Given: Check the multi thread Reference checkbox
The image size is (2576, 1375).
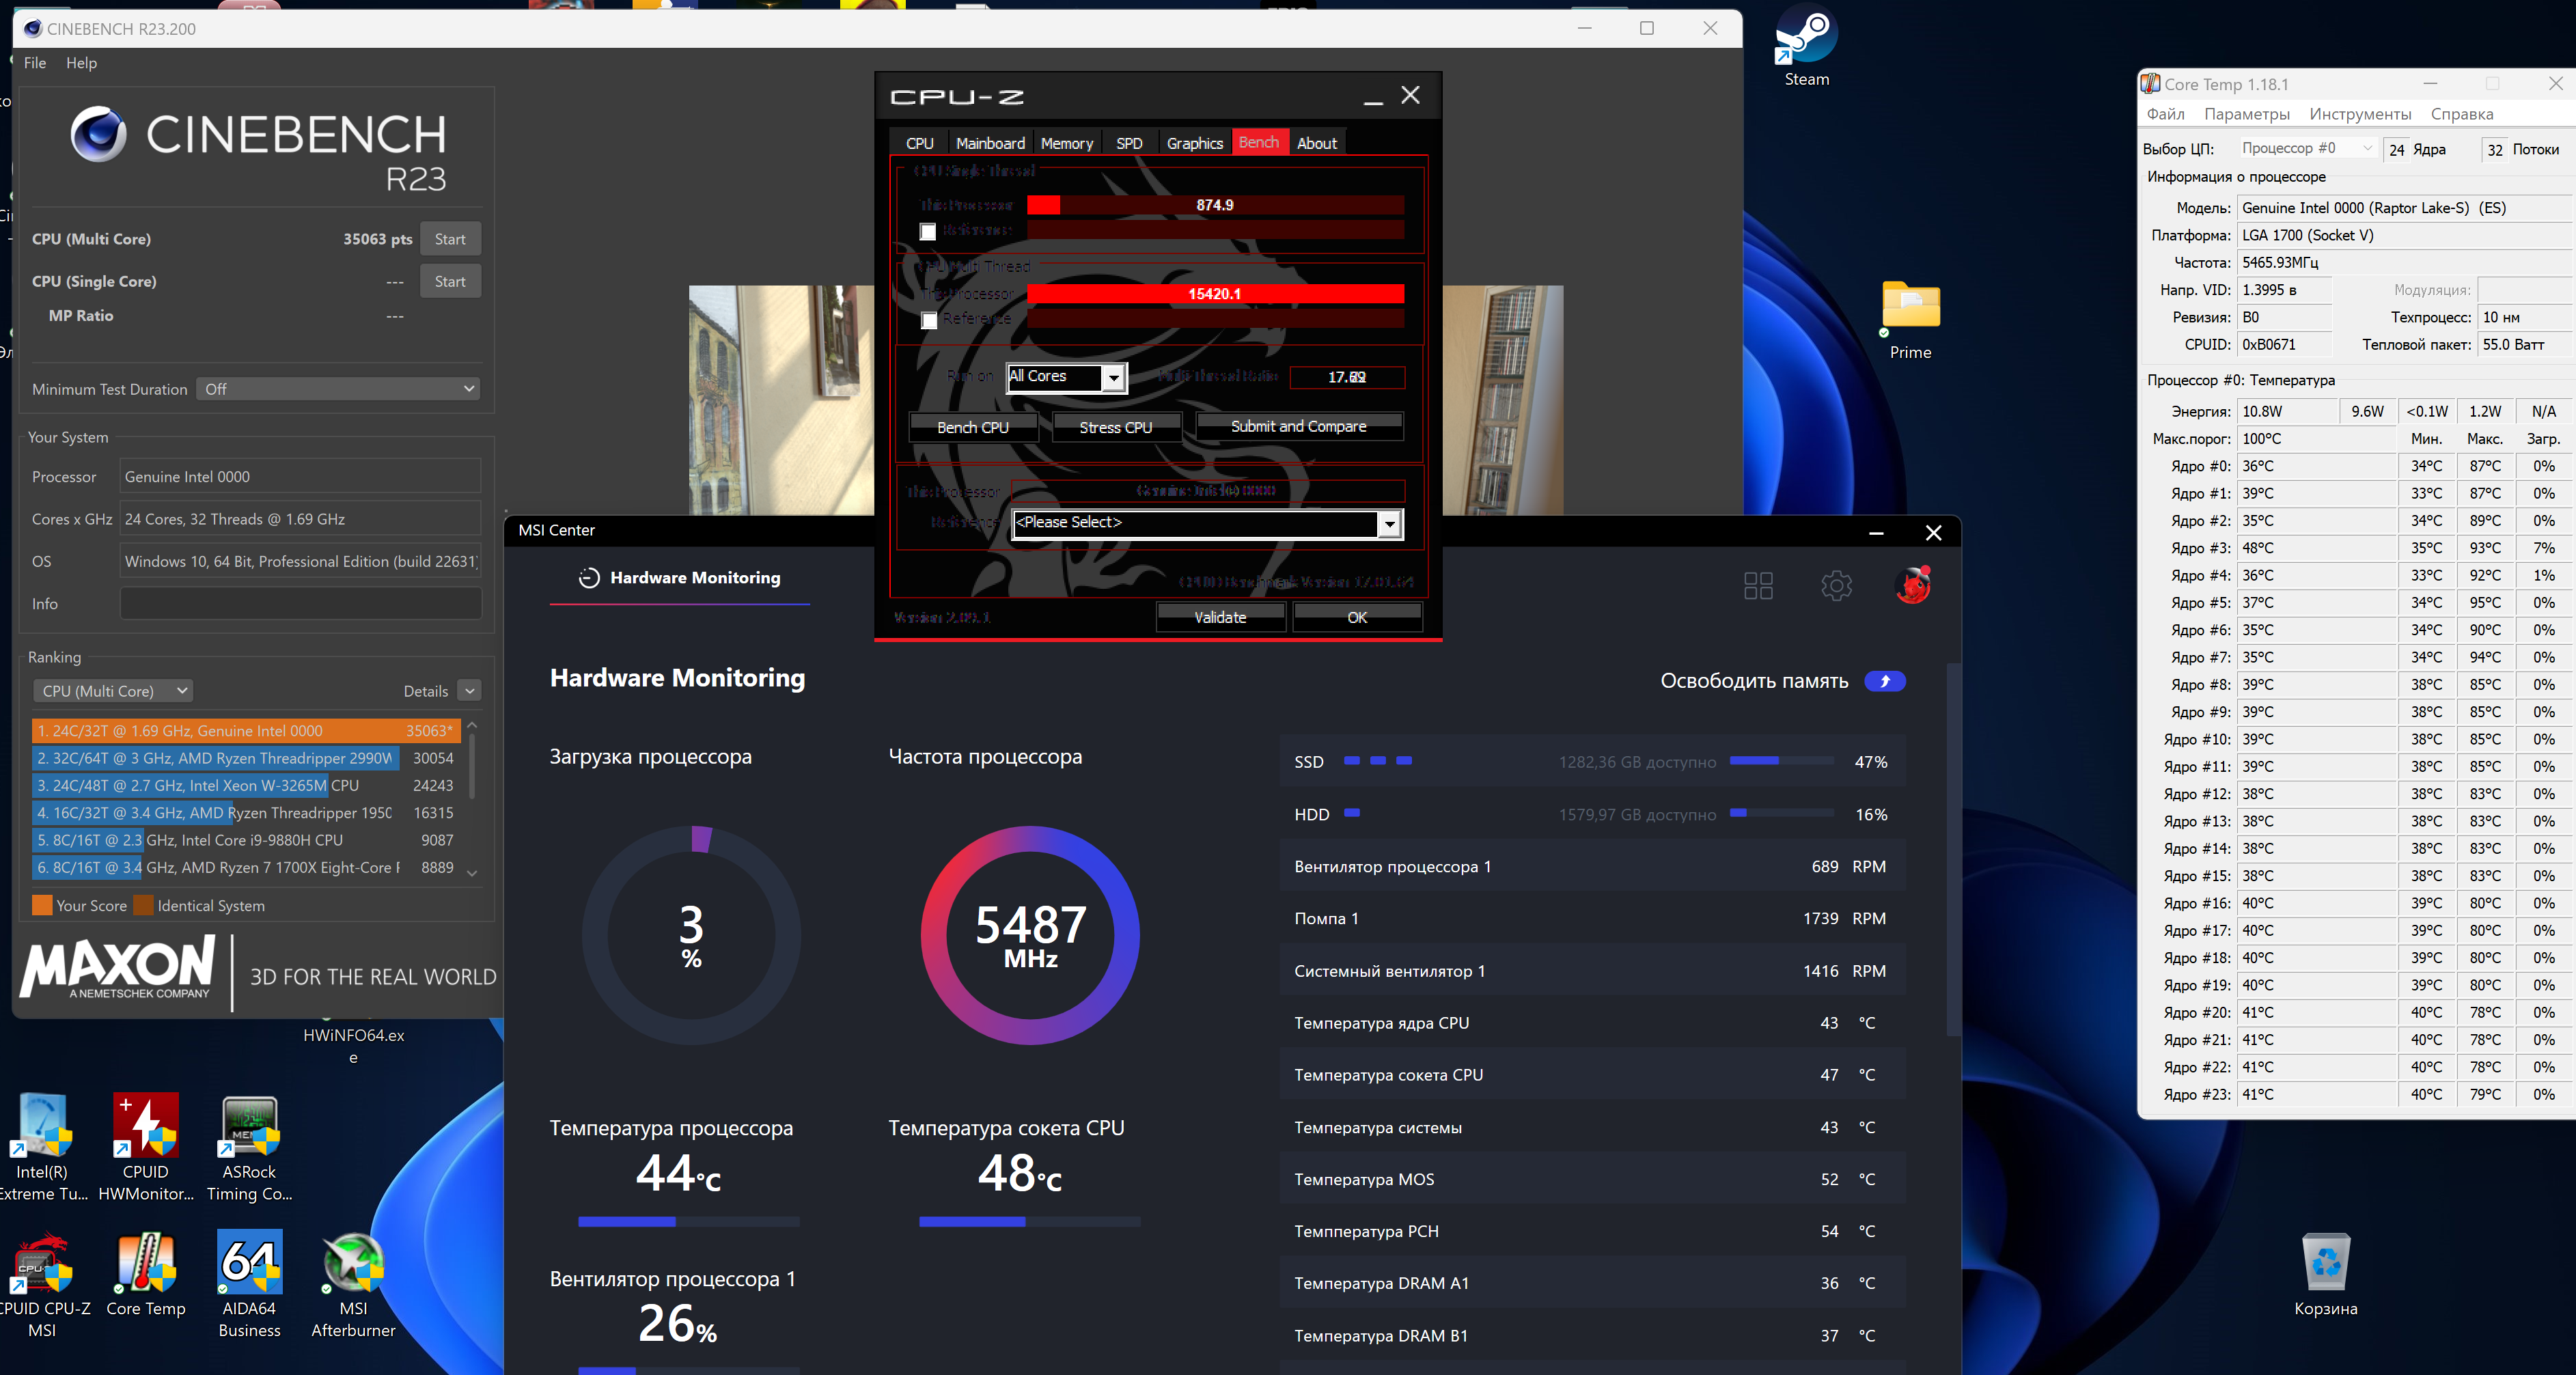Looking at the screenshot, I should 929,320.
